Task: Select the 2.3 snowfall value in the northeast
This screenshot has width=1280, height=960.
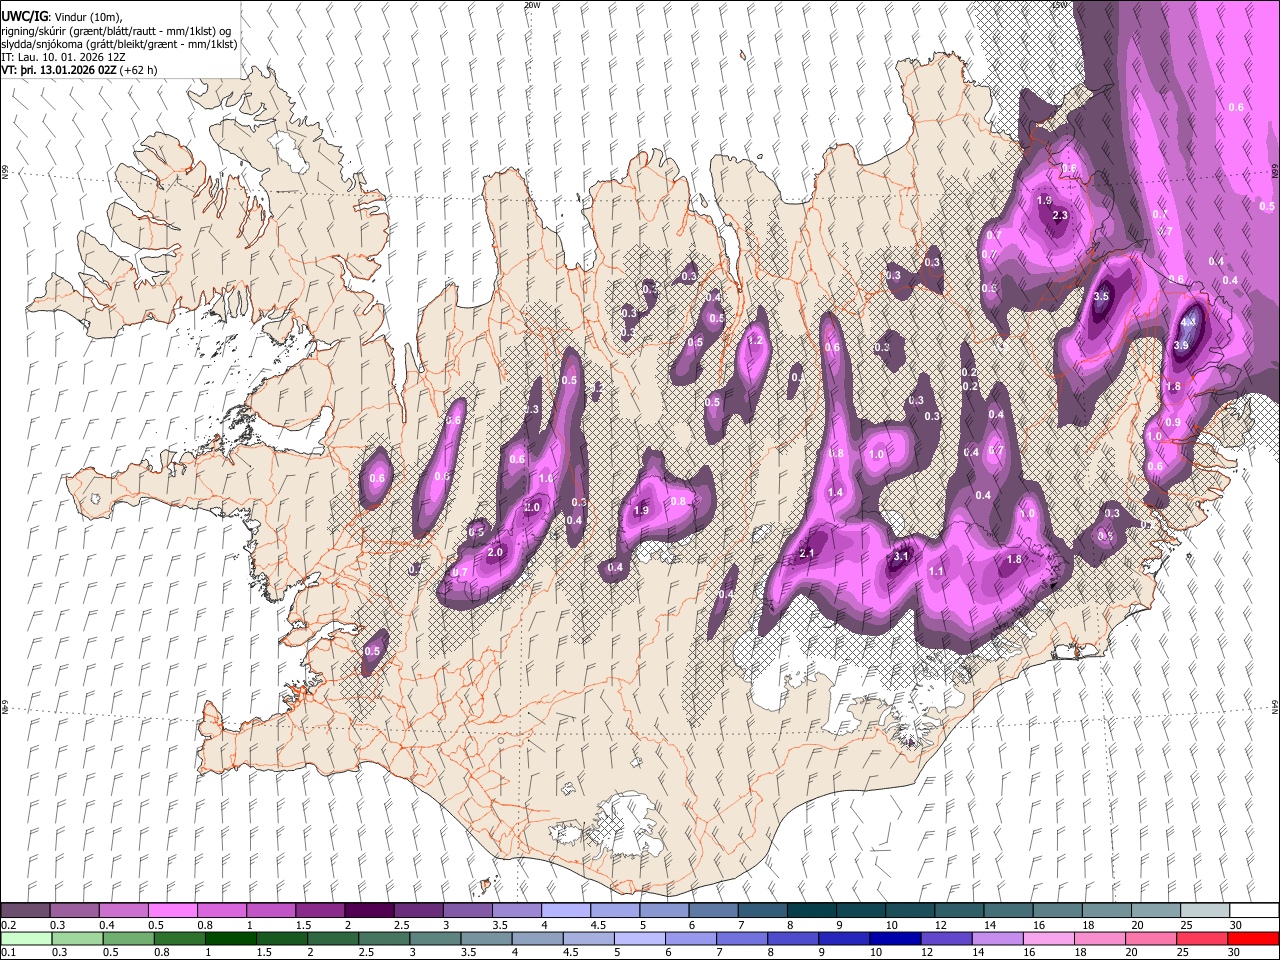Action: click(1061, 216)
